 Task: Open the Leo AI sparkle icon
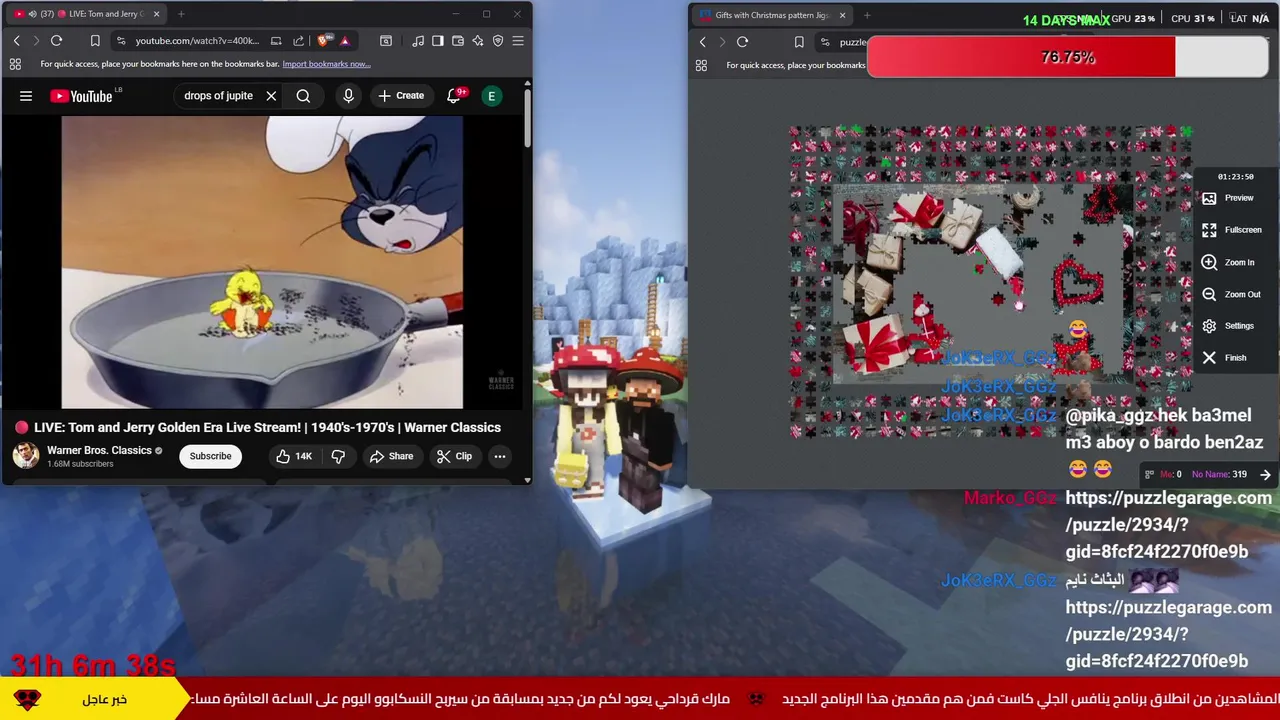[x=478, y=41]
